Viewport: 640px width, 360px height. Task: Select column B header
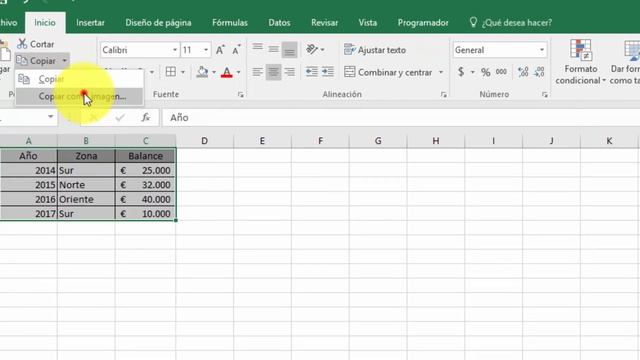86,141
